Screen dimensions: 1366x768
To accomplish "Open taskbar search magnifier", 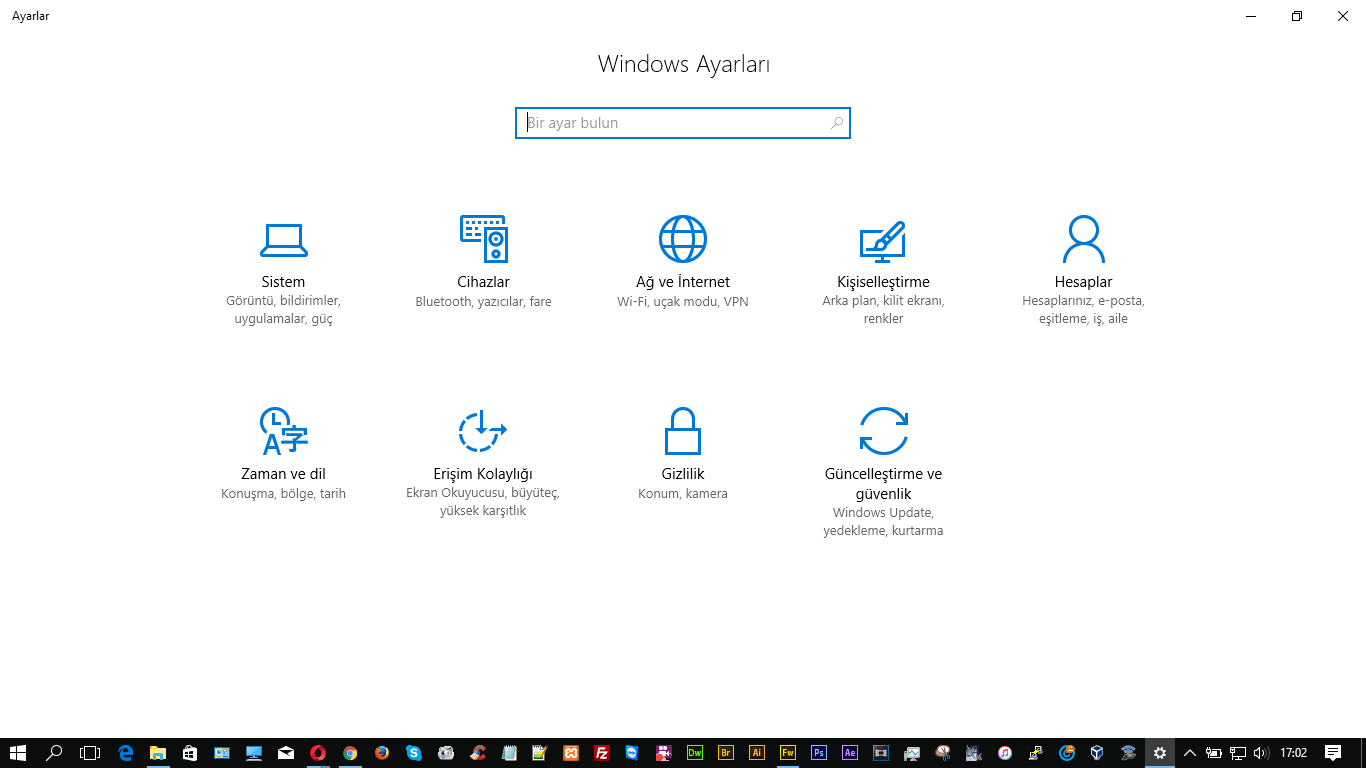I will coord(55,753).
